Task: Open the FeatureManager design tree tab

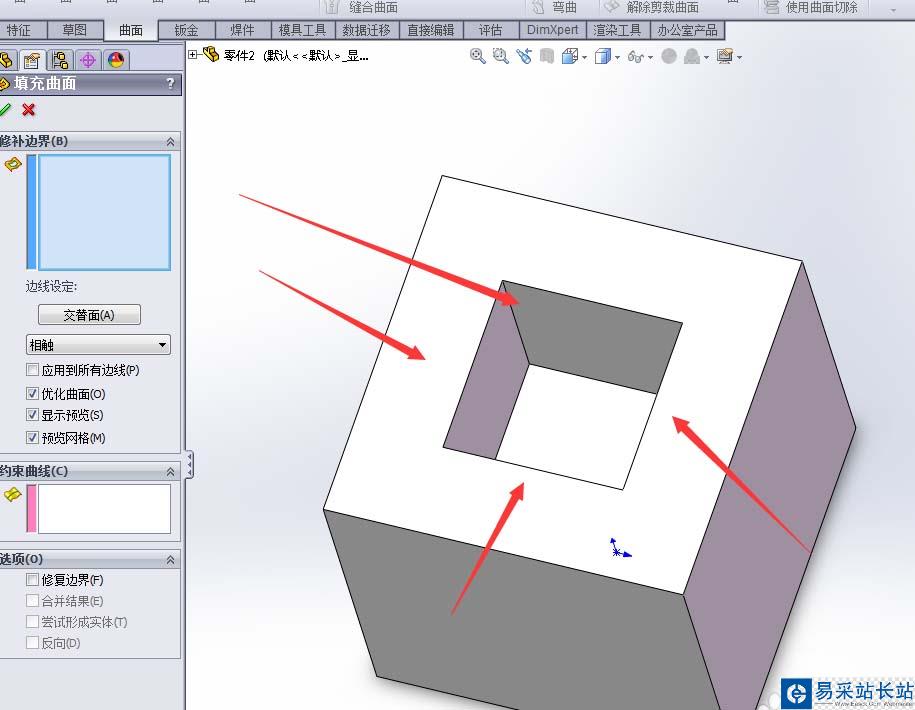Action: coord(6,60)
